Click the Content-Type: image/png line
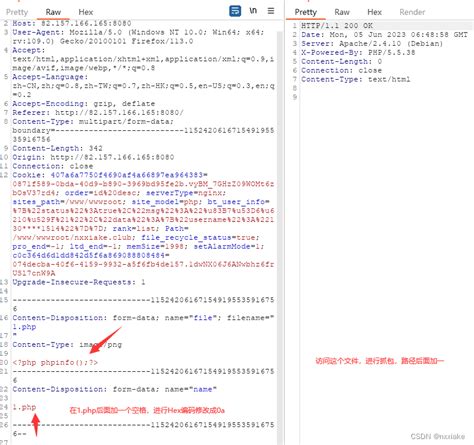Screen dimensions: 474x445 coord(67,345)
